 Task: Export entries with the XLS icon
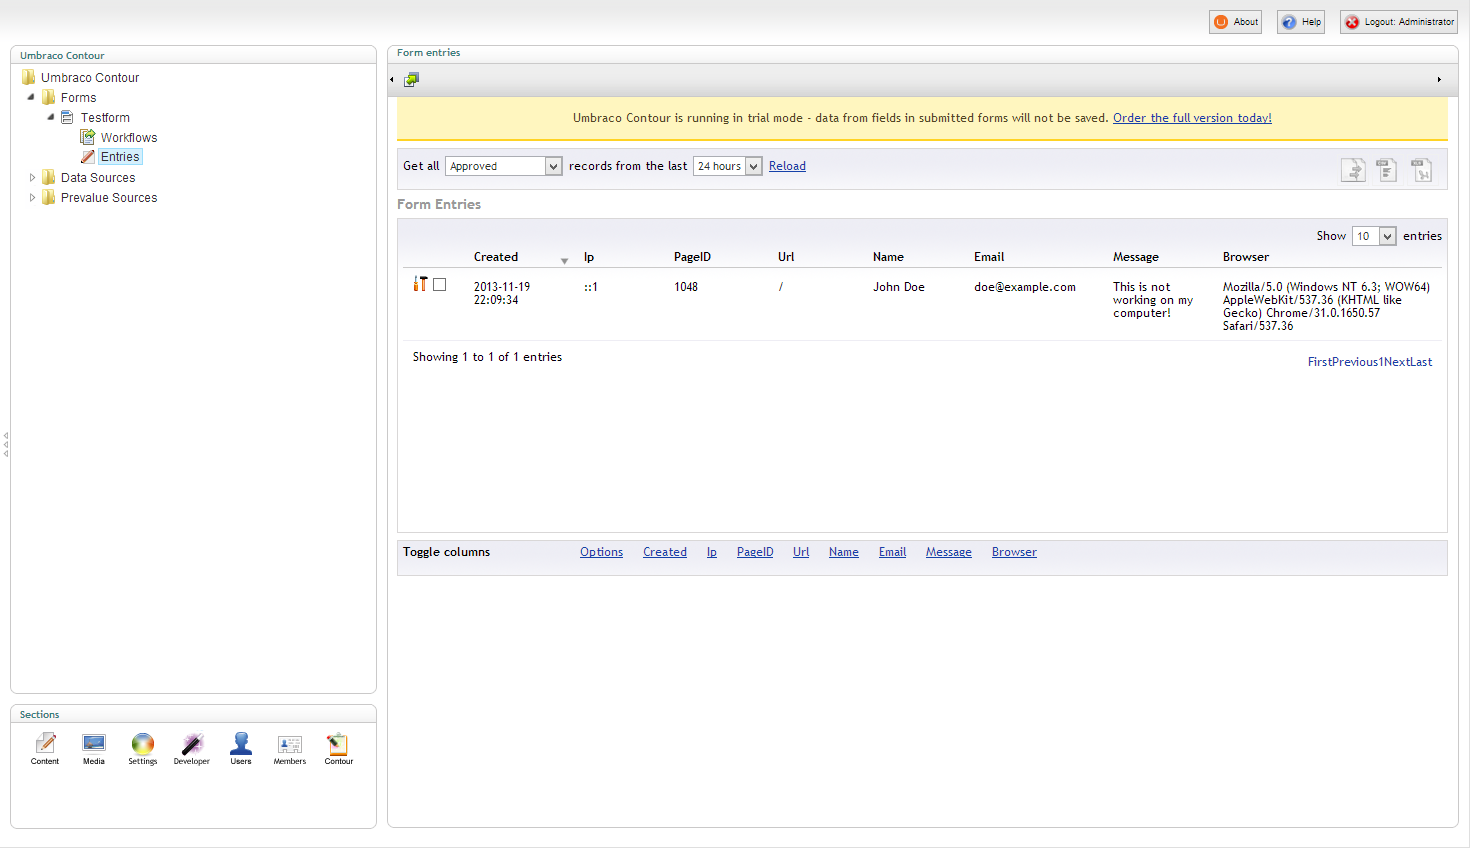[x=1421, y=170]
